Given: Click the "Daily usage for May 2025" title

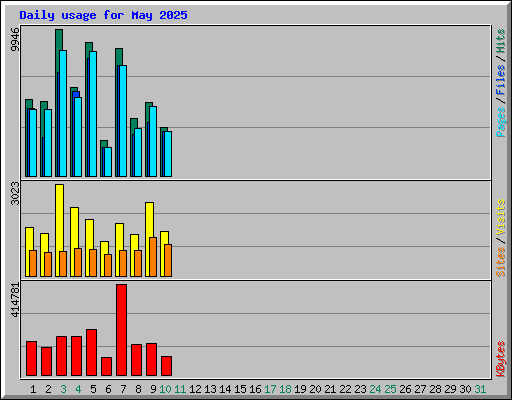Looking at the screenshot, I should 103,15.
